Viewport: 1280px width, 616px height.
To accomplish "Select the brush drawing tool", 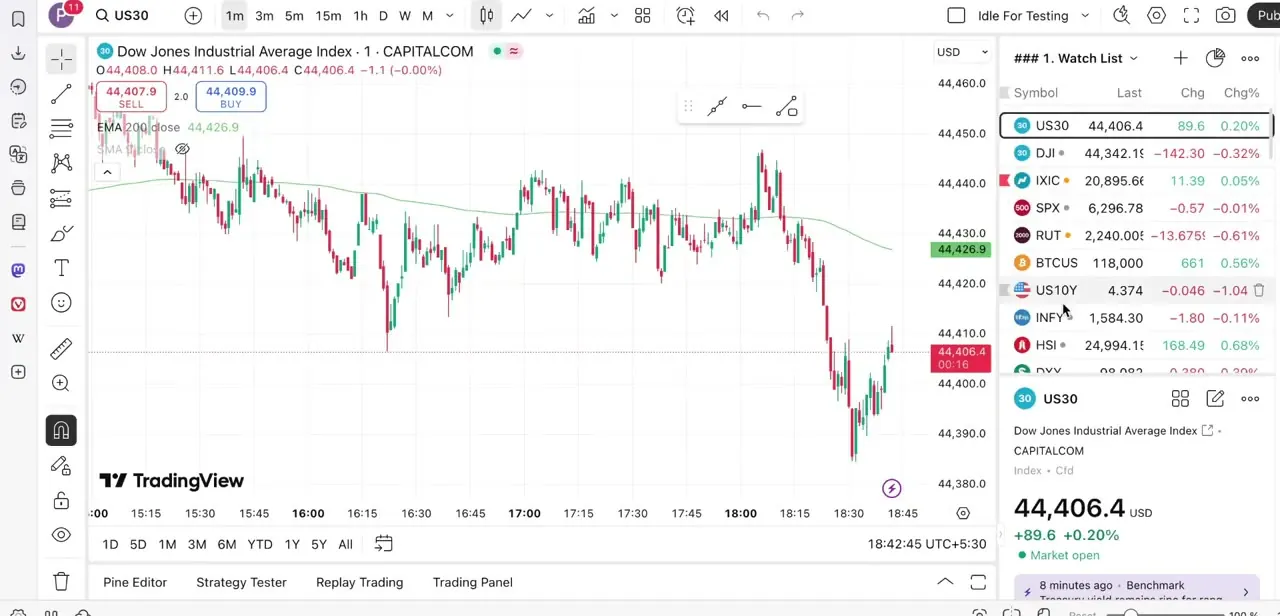I will point(61,234).
